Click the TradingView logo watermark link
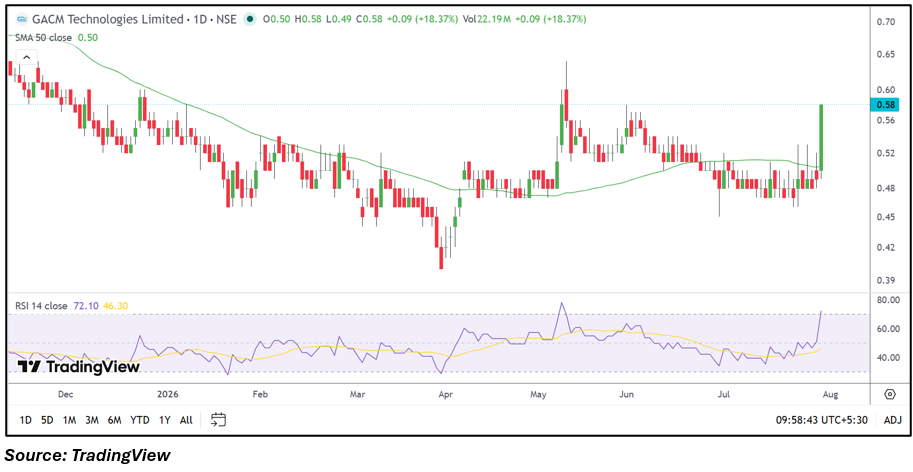 pyautogui.click(x=78, y=367)
